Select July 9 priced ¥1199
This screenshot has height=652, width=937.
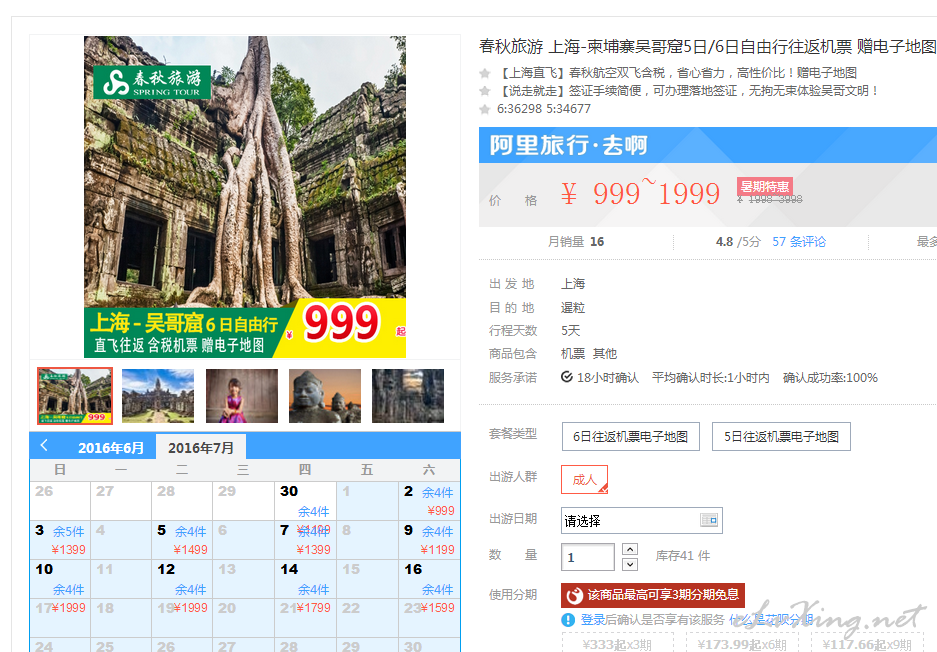pyautogui.click(x=429, y=540)
